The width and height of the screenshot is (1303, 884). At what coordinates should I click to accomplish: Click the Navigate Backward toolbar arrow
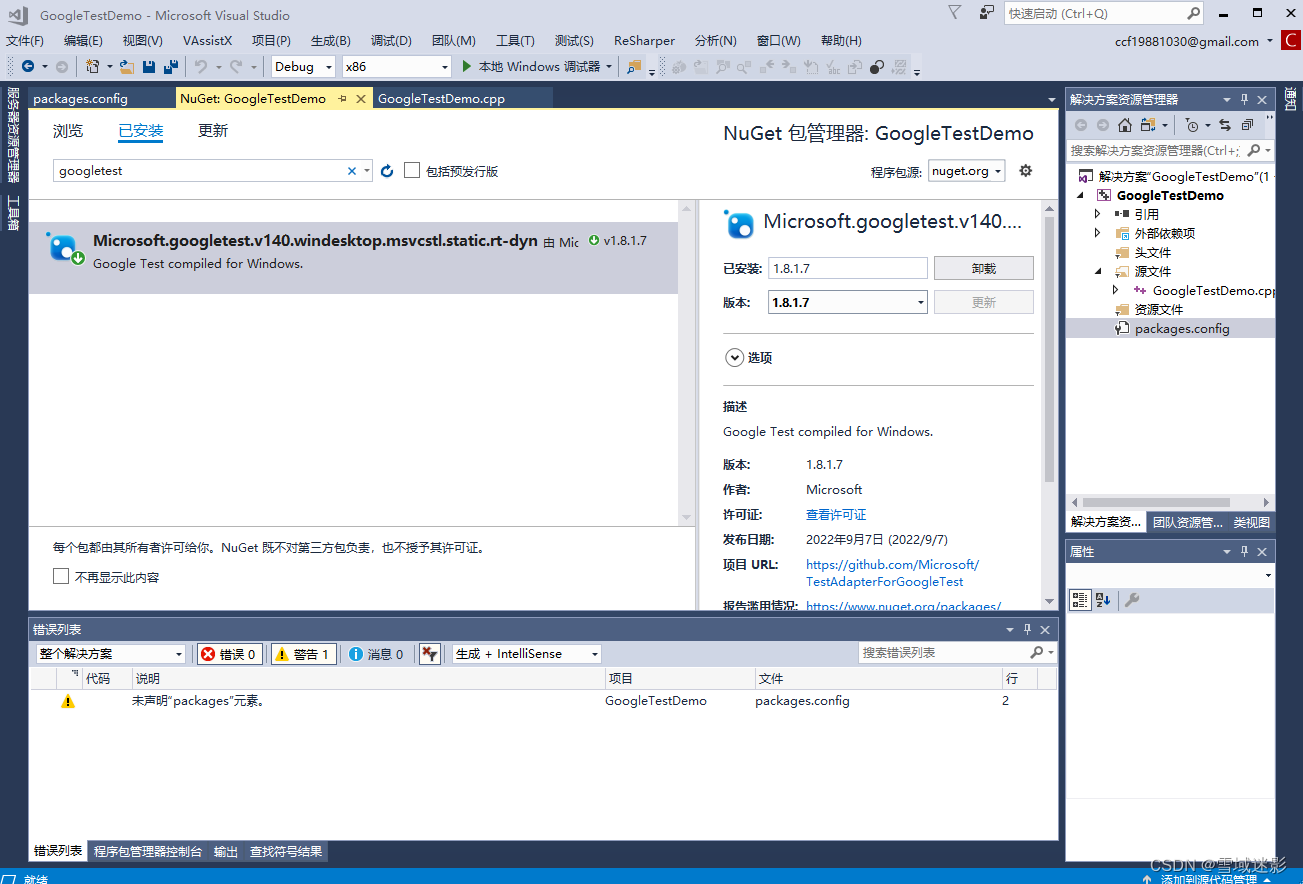[29, 66]
